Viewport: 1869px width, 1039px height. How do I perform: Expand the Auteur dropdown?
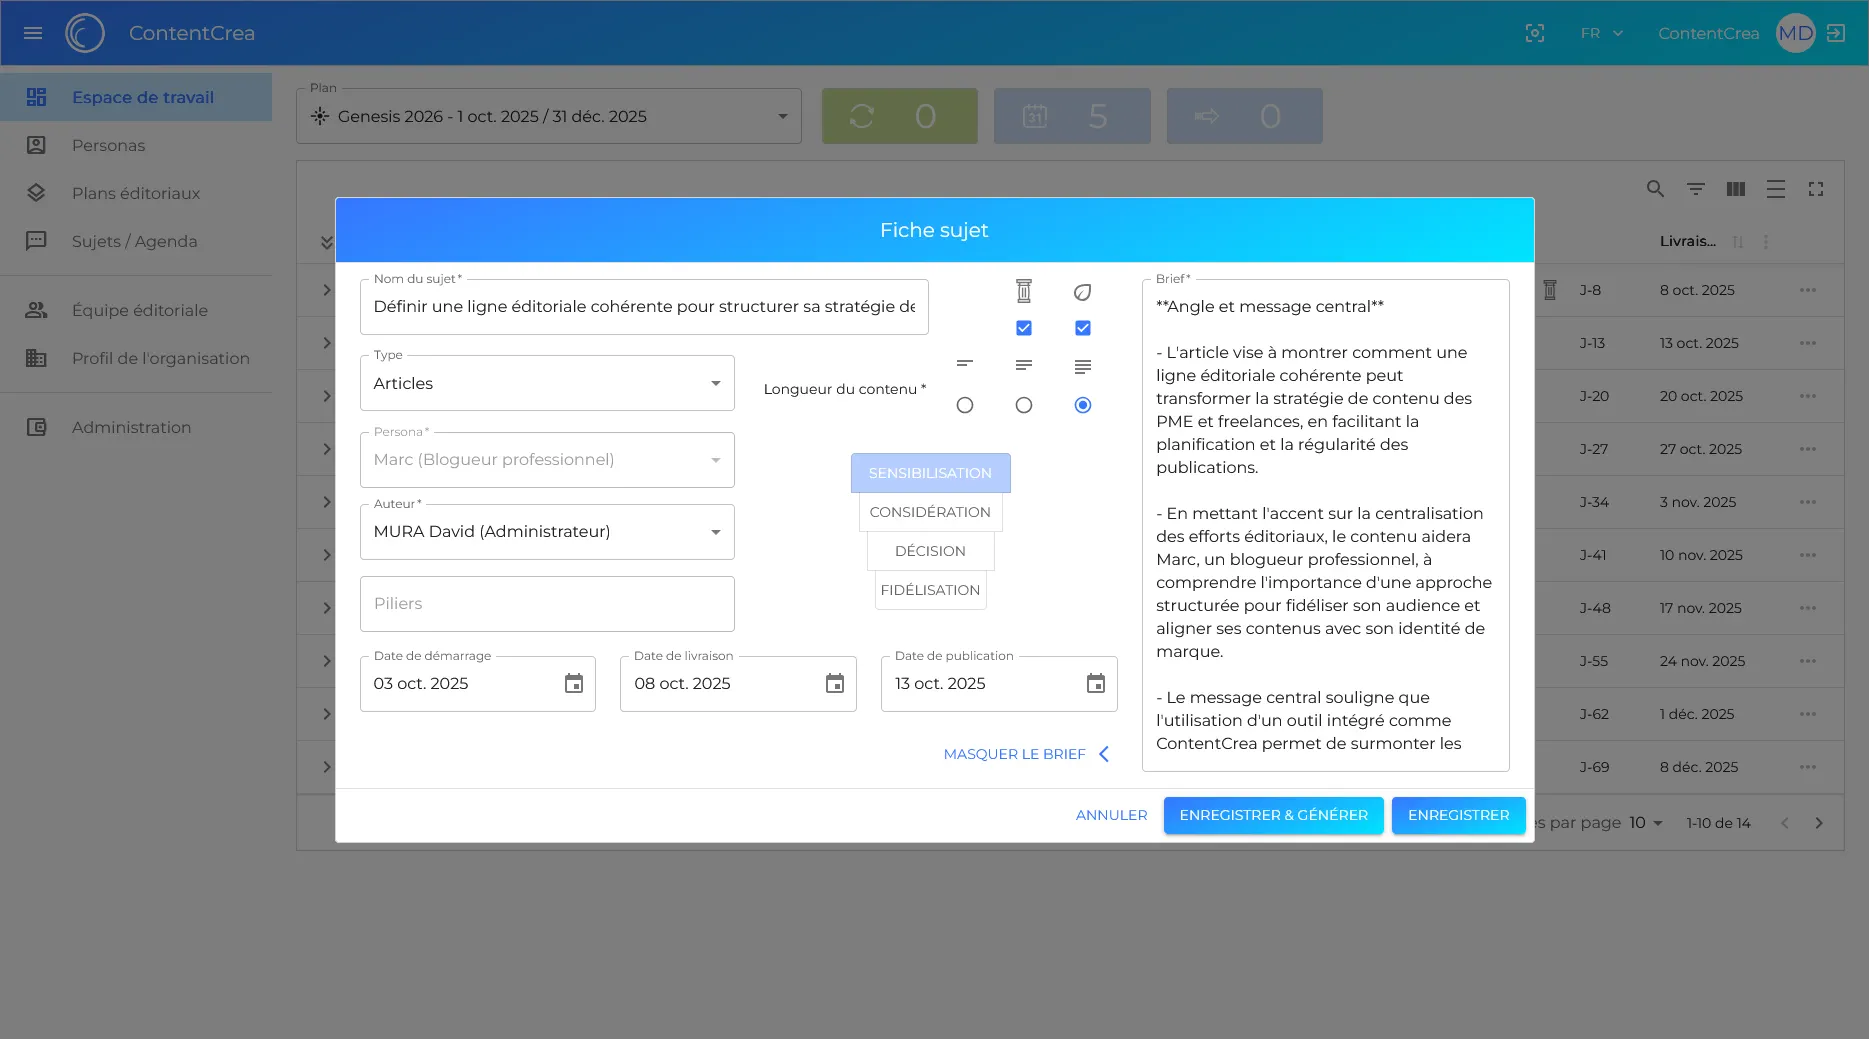546,532
